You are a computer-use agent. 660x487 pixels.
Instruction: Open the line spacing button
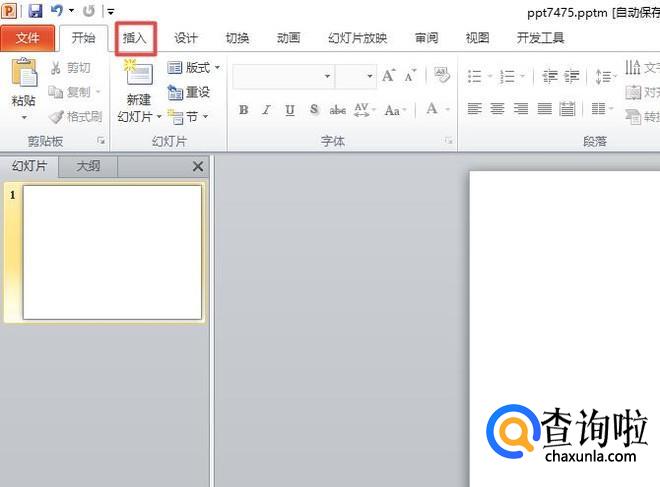[x=606, y=76]
